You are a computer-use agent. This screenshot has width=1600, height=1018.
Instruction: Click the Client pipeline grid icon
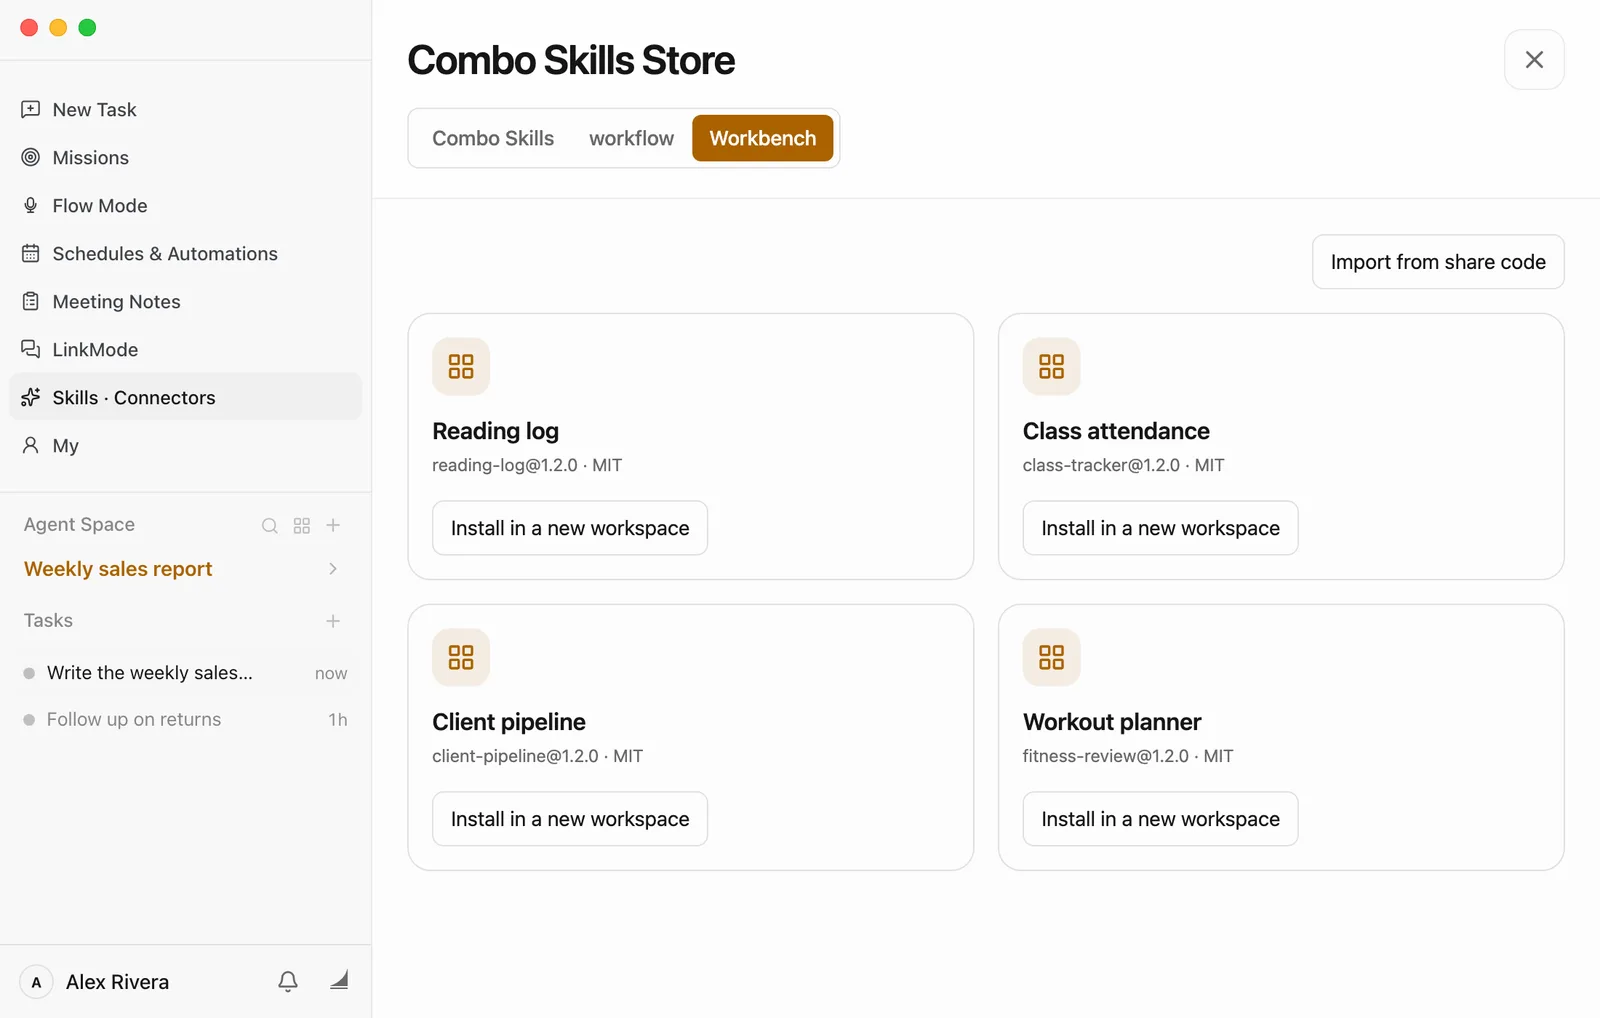(x=461, y=657)
